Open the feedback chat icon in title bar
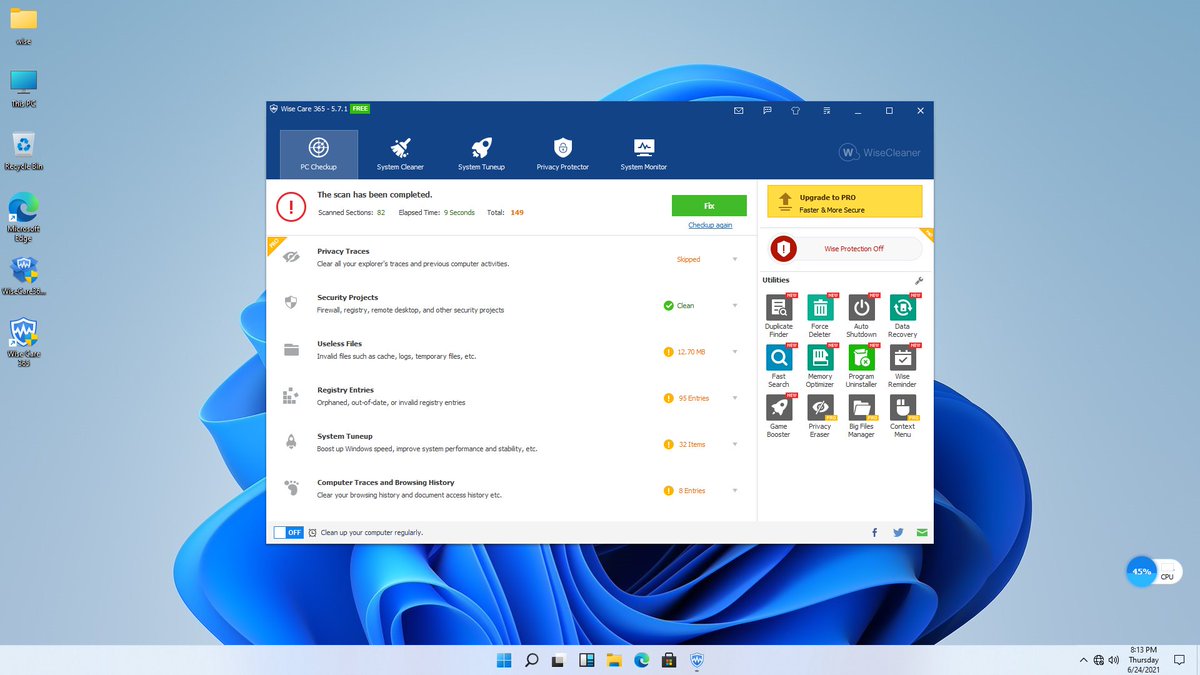The image size is (1200, 675). pos(767,110)
